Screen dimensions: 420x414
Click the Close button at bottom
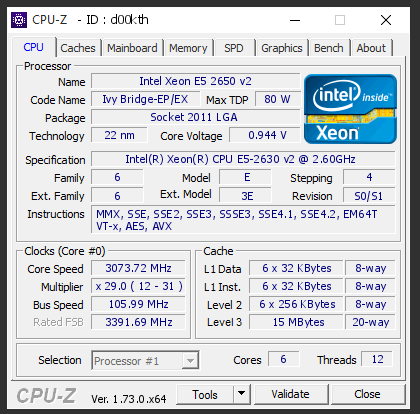point(367,394)
